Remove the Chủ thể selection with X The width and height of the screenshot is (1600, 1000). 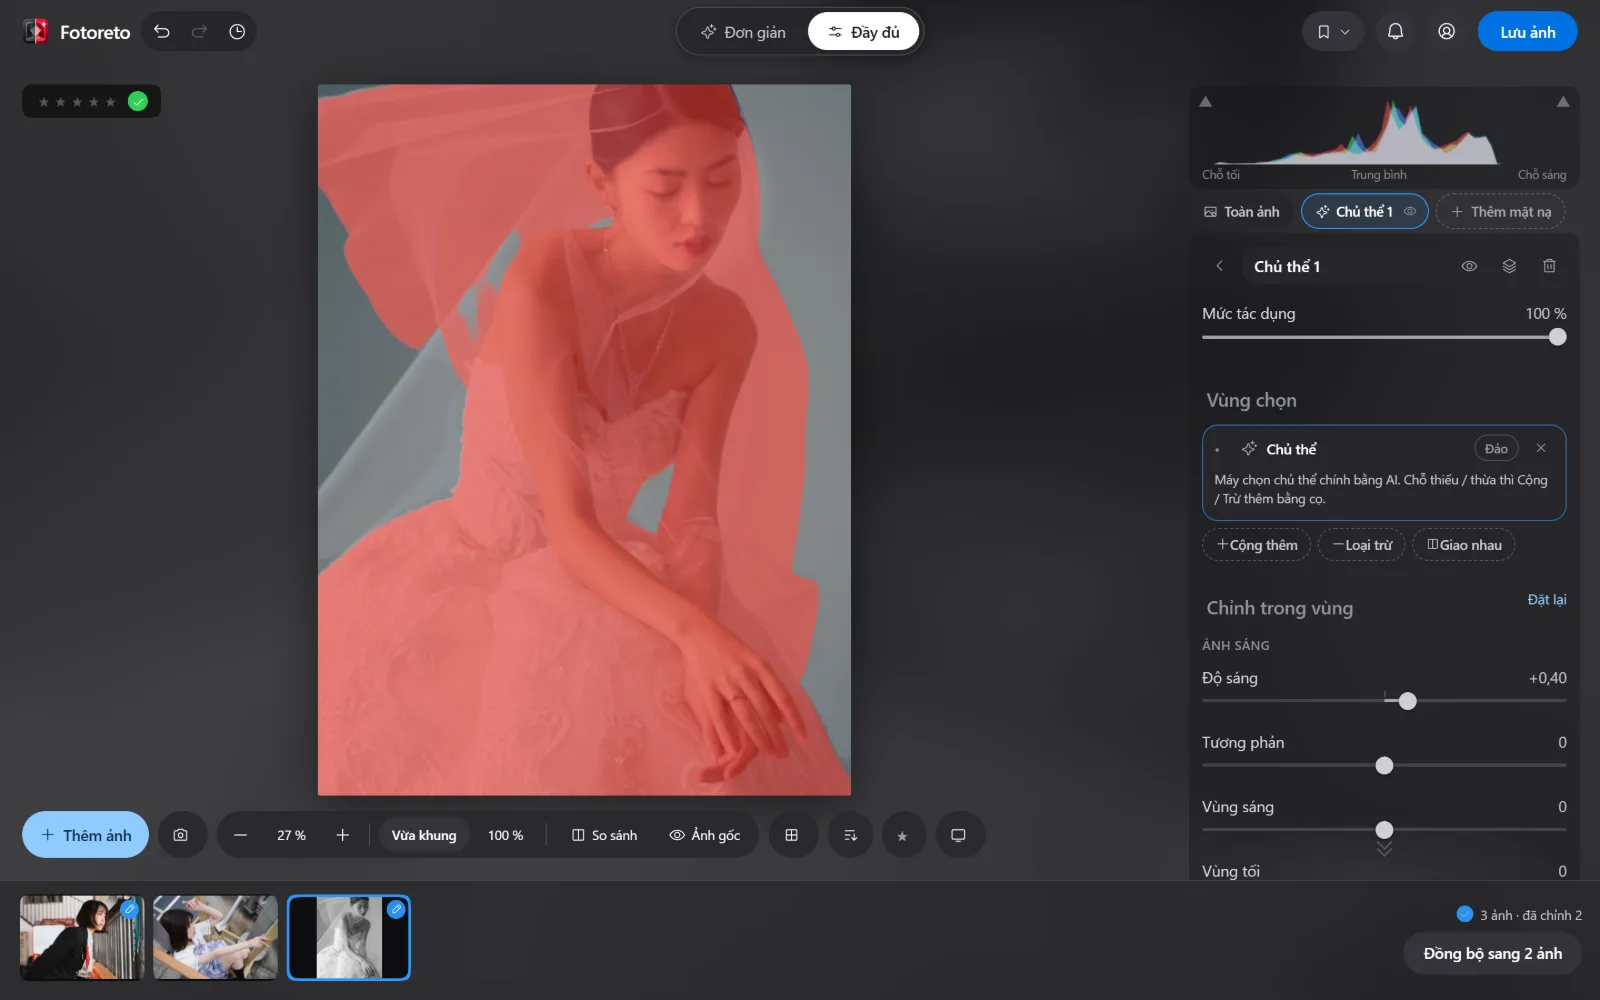pos(1541,448)
